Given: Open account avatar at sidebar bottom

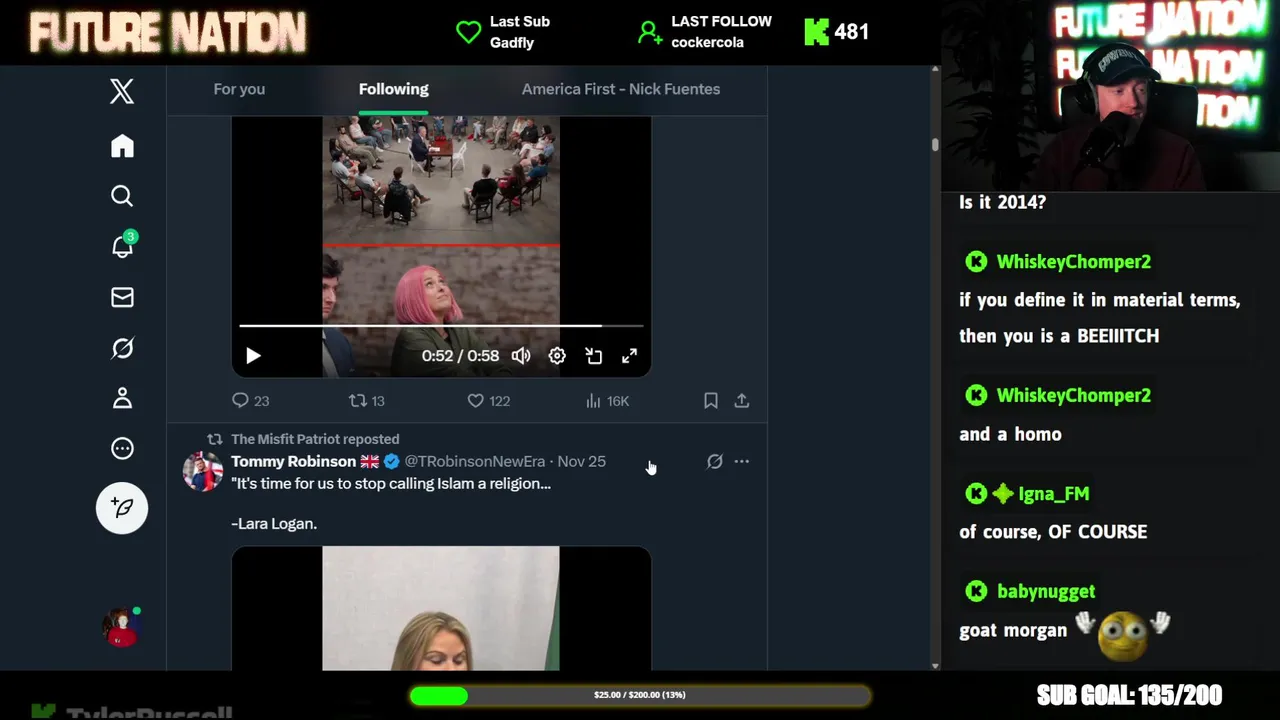Looking at the screenshot, I should [x=122, y=627].
